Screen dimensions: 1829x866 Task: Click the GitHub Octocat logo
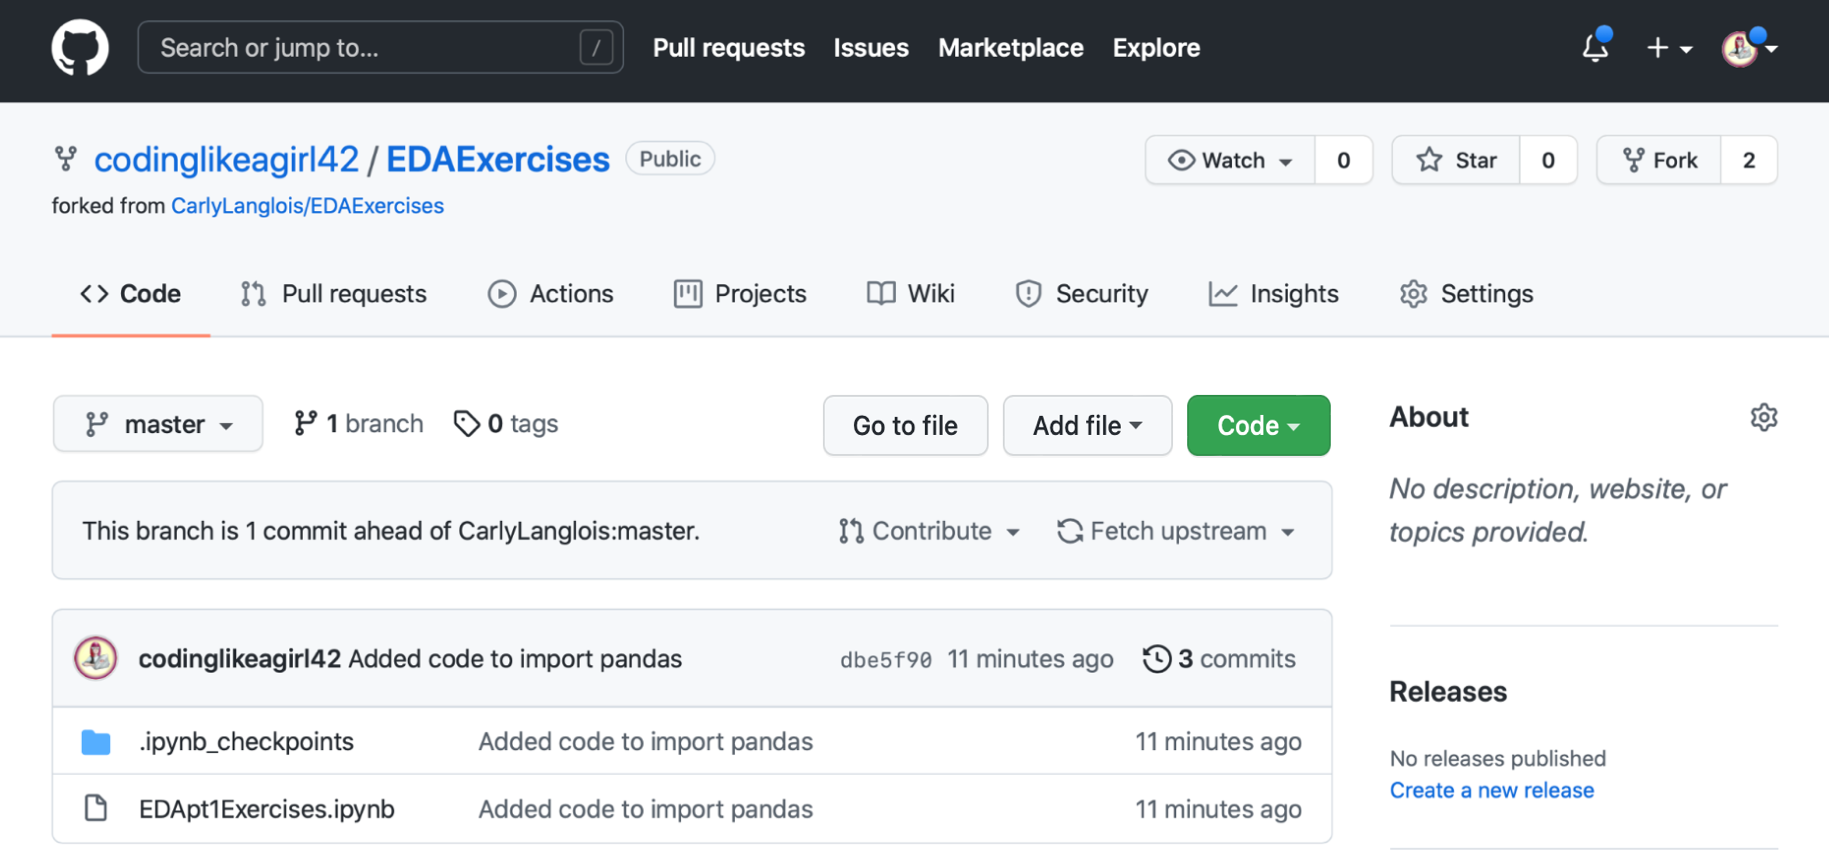(x=80, y=47)
